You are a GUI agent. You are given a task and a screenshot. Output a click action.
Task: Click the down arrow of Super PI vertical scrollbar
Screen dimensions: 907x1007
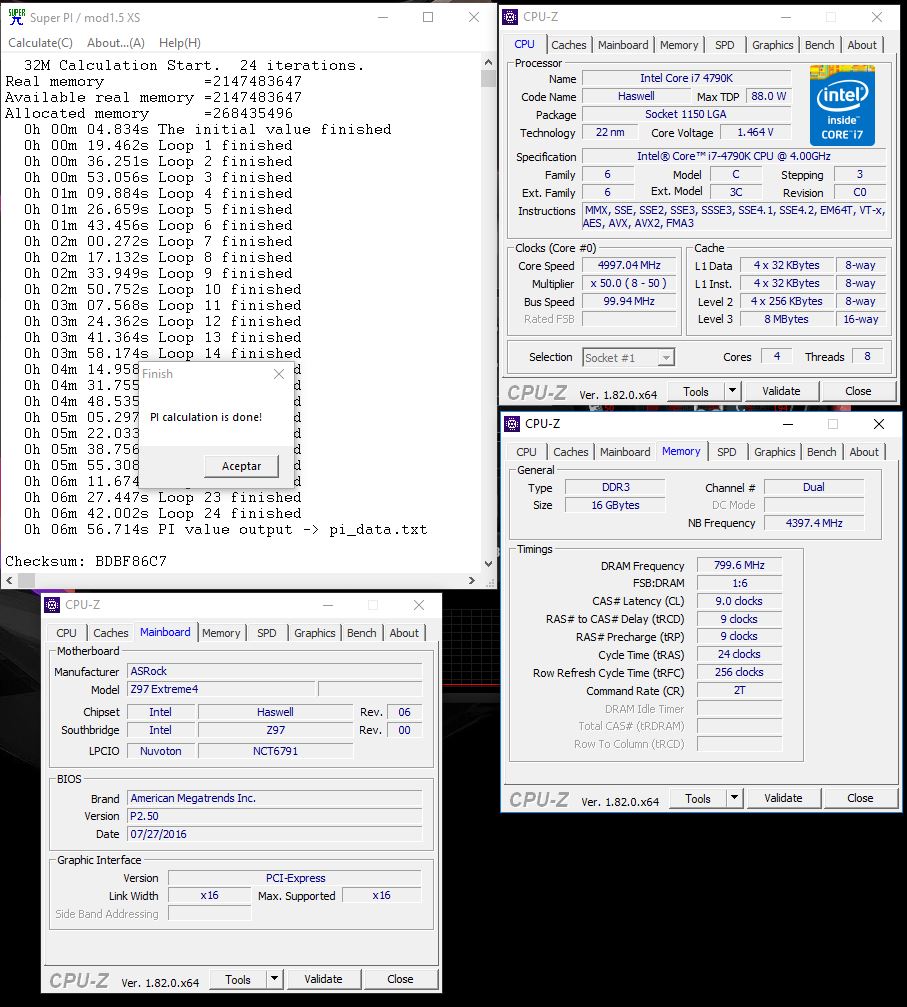point(488,564)
